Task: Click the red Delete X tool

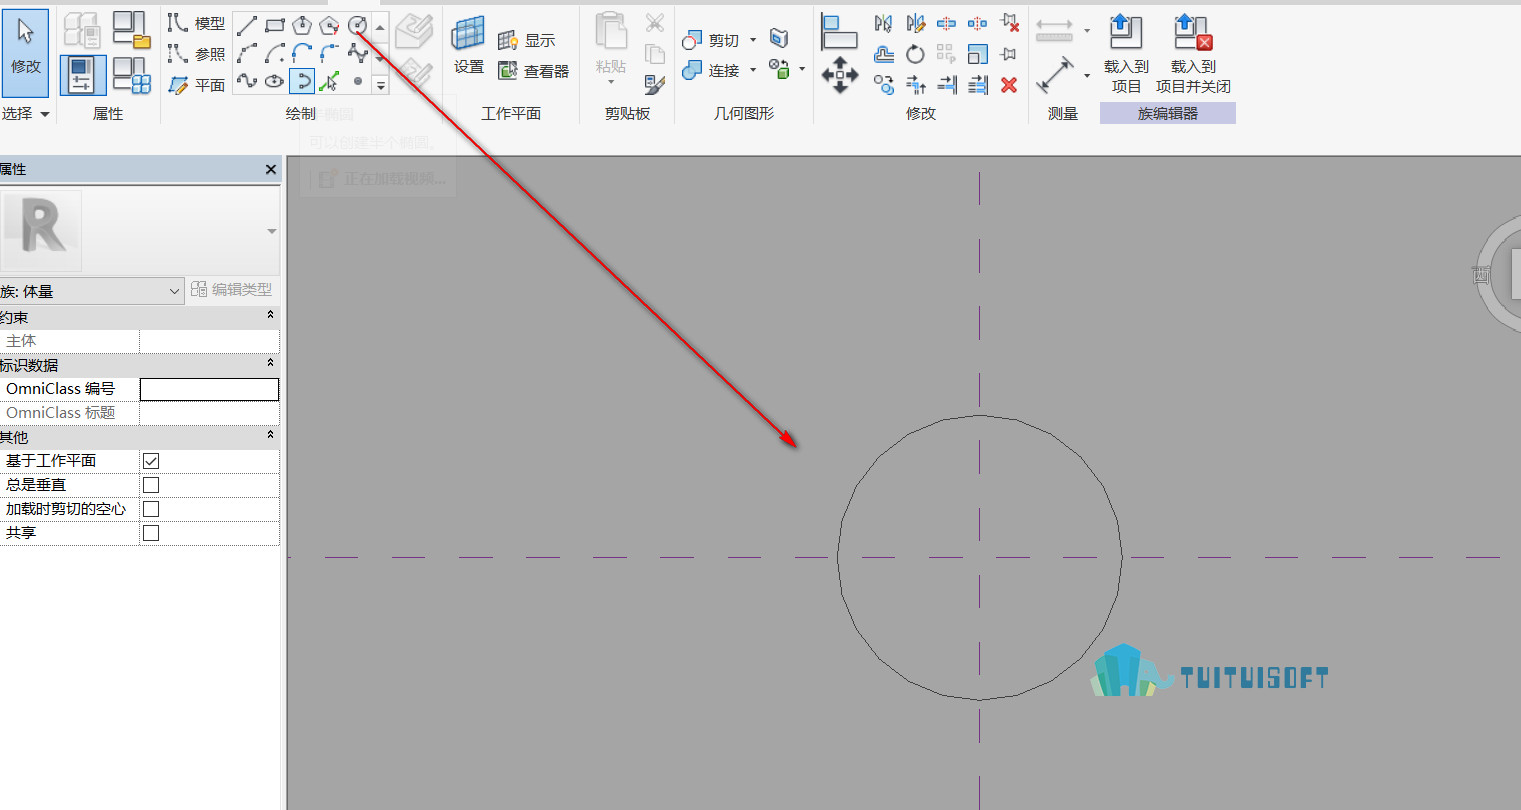Action: 1009,85
